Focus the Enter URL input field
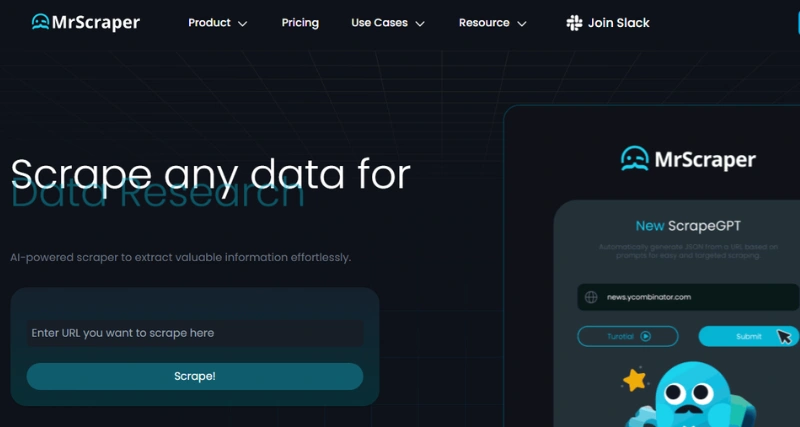The width and height of the screenshot is (800, 427). [x=195, y=333]
